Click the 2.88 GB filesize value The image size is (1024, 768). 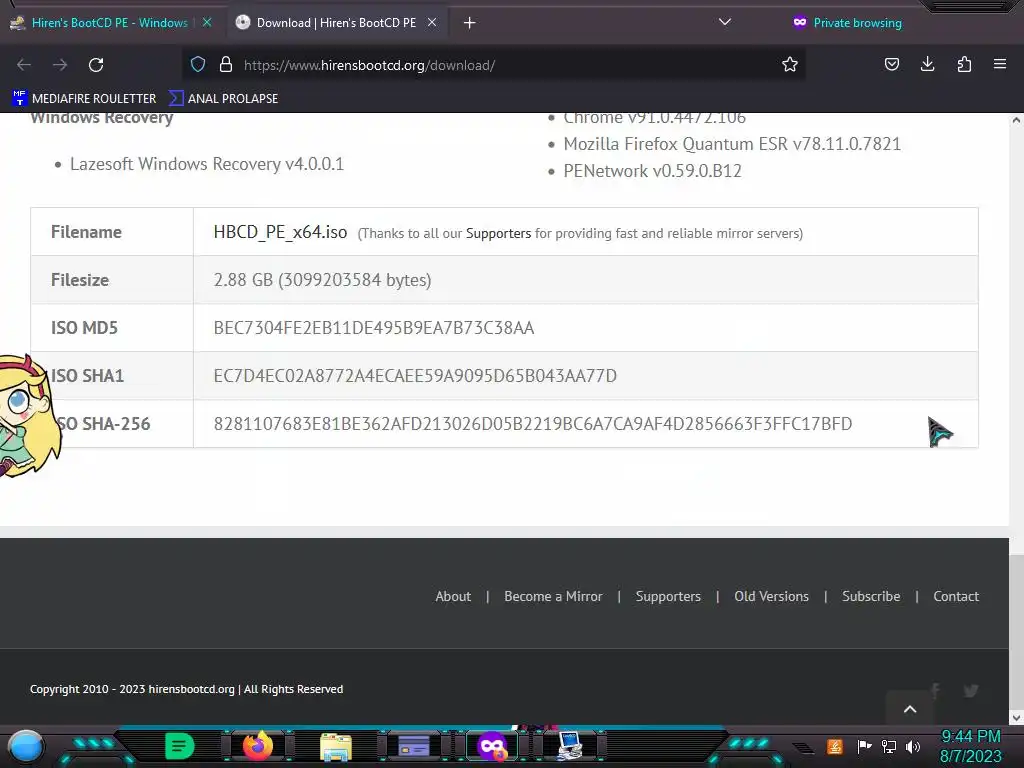322,280
